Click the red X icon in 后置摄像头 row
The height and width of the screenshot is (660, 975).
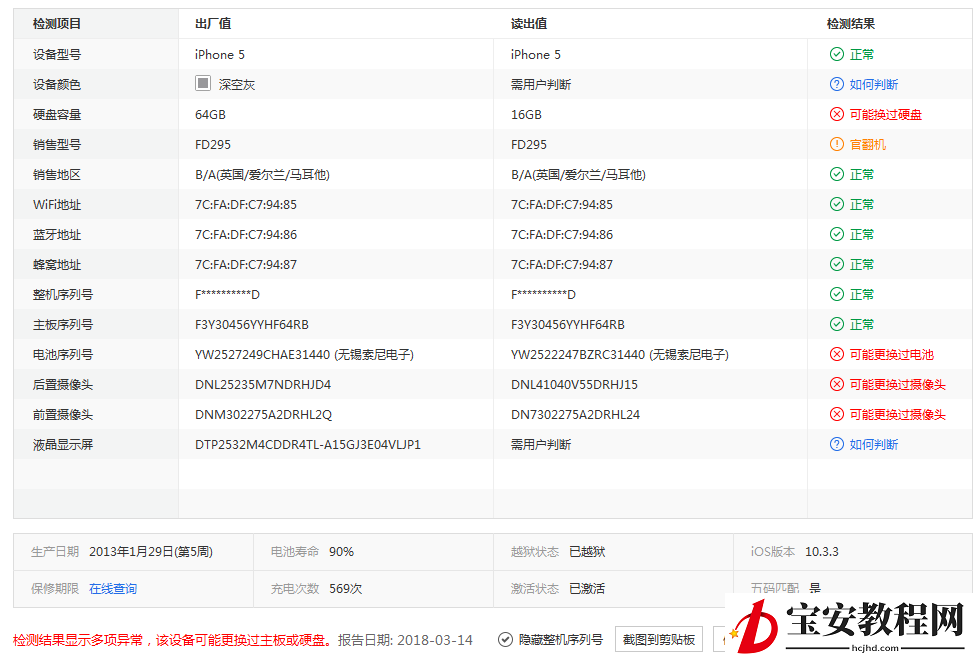click(836, 384)
